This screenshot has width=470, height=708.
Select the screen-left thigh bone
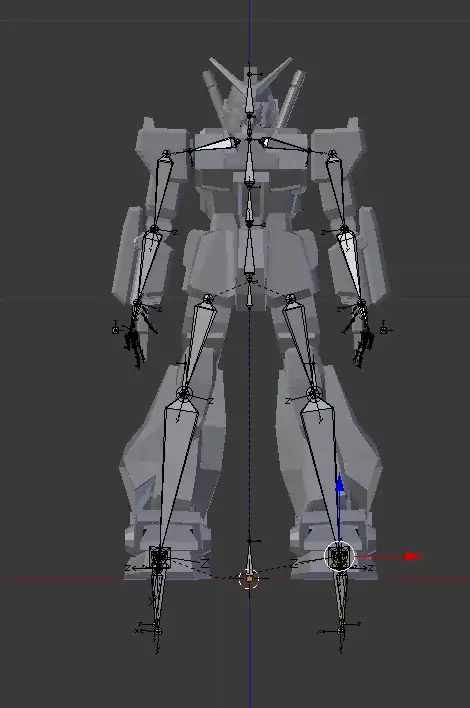point(197,343)
